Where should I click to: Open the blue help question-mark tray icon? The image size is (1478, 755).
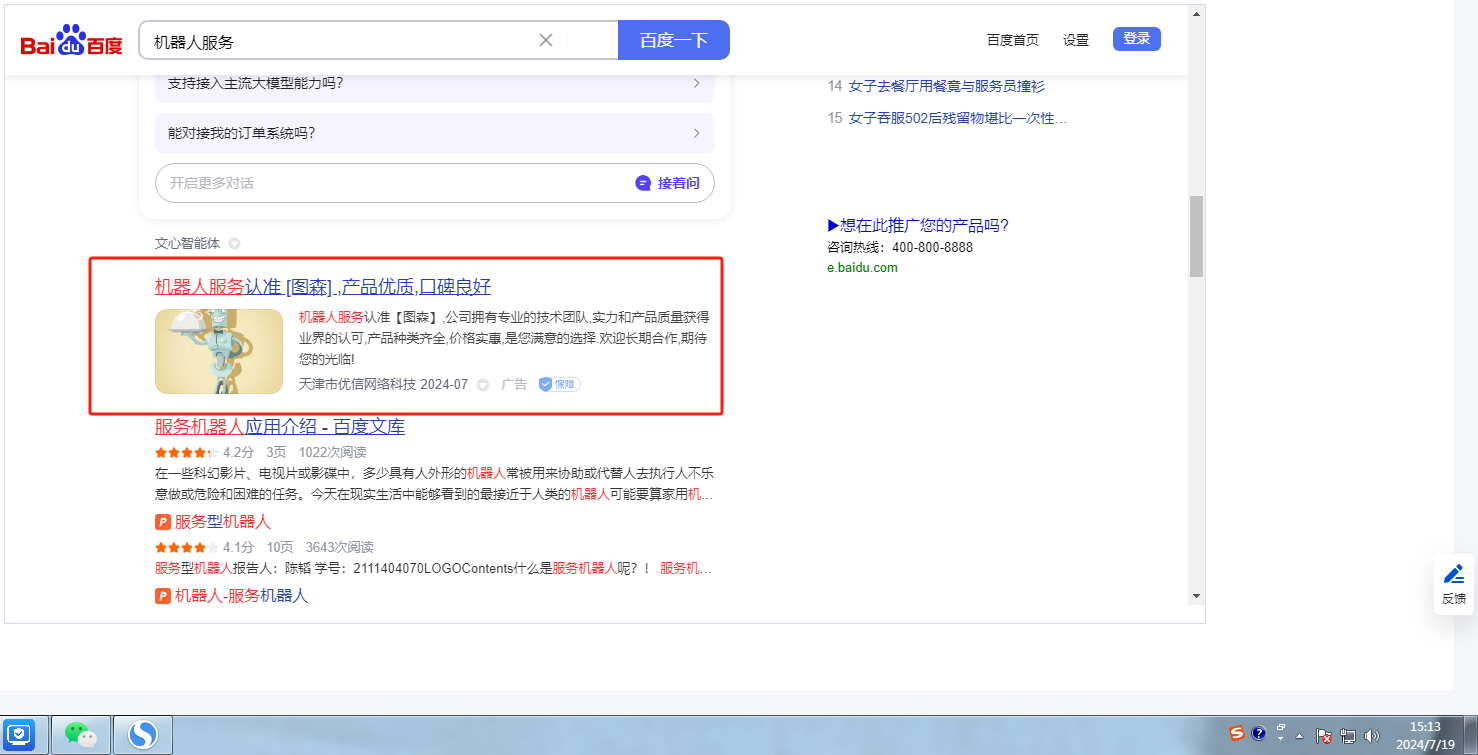(1259, 733)
